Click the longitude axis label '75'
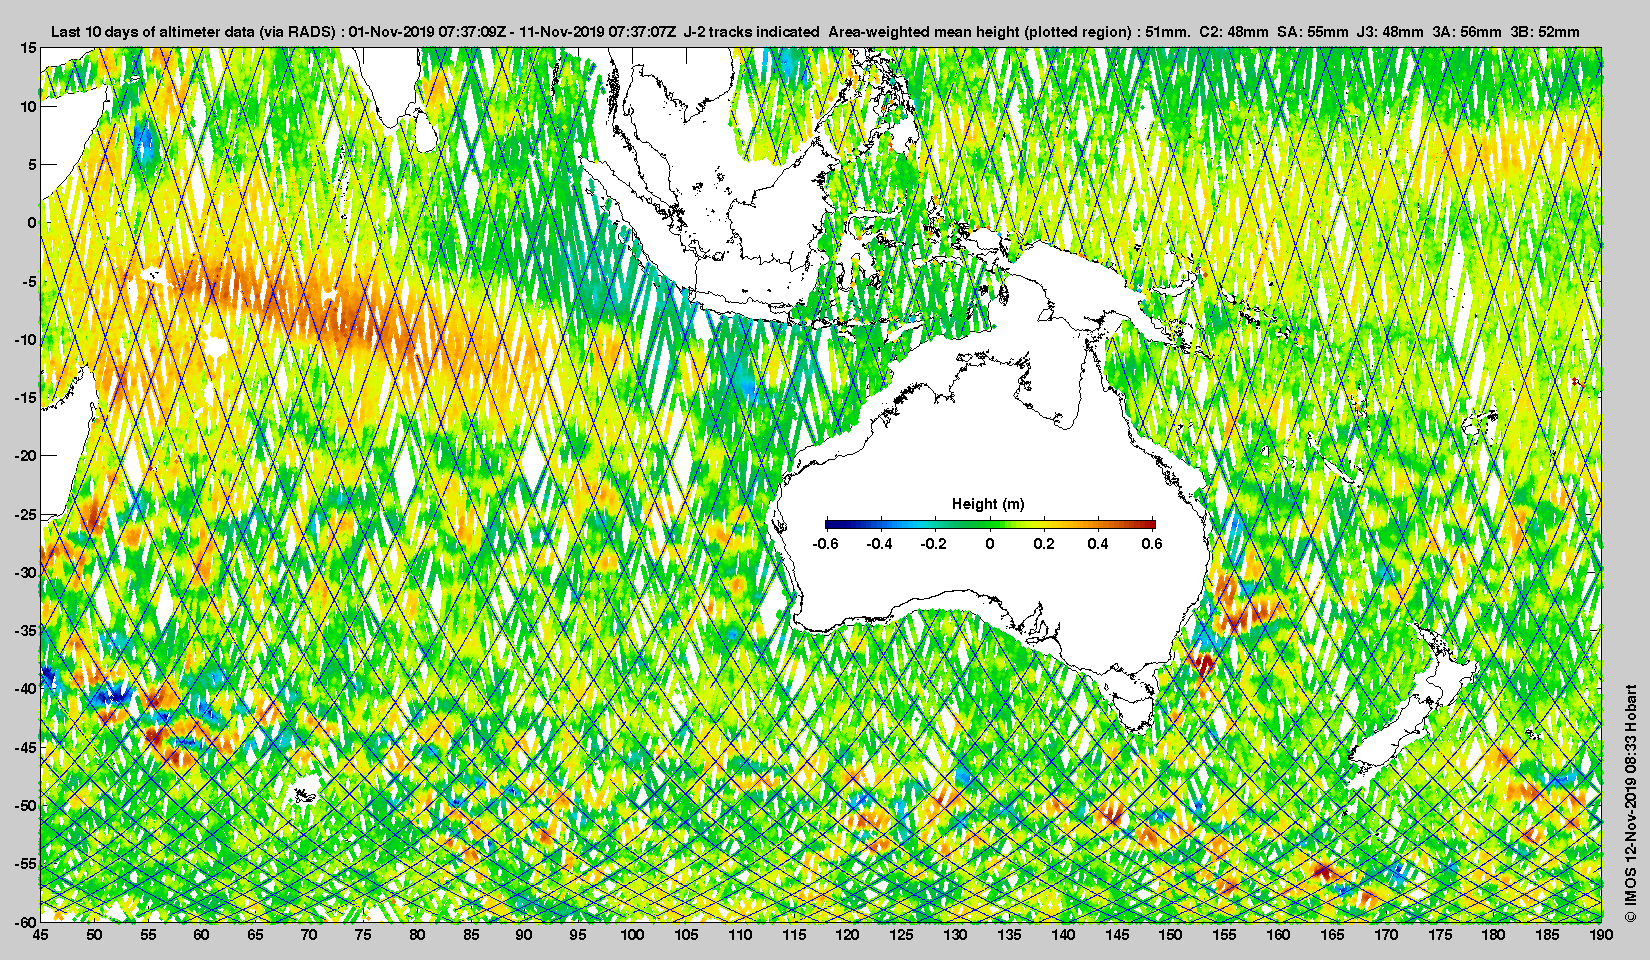The width and height of the screenshot is (1650, 960). (363, 935)
